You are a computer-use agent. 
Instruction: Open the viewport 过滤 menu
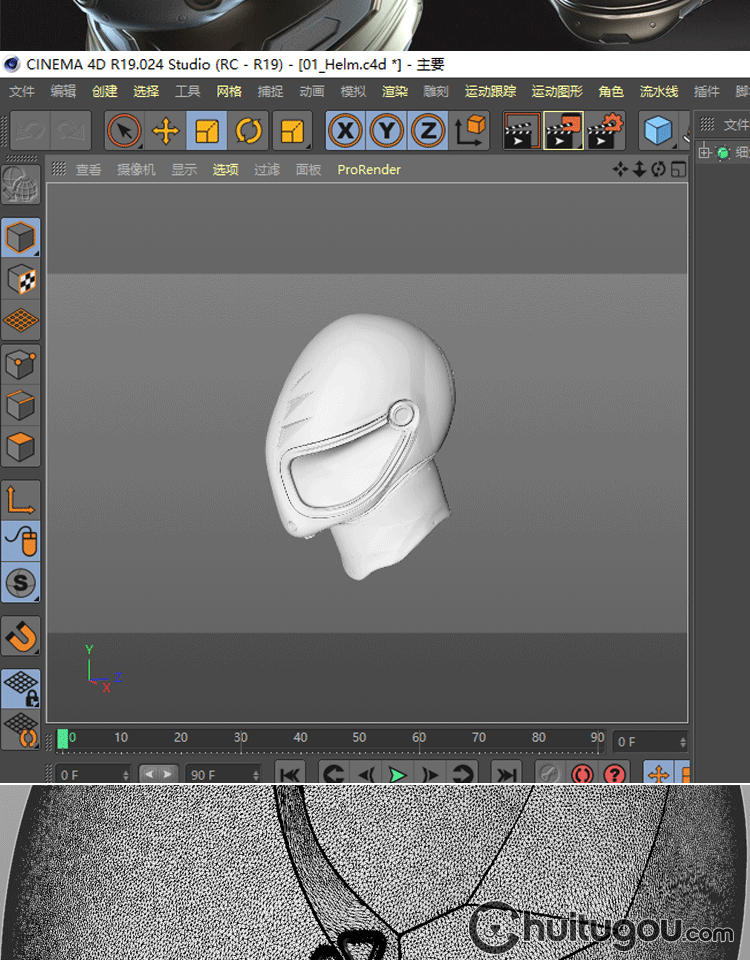(267, 170)
